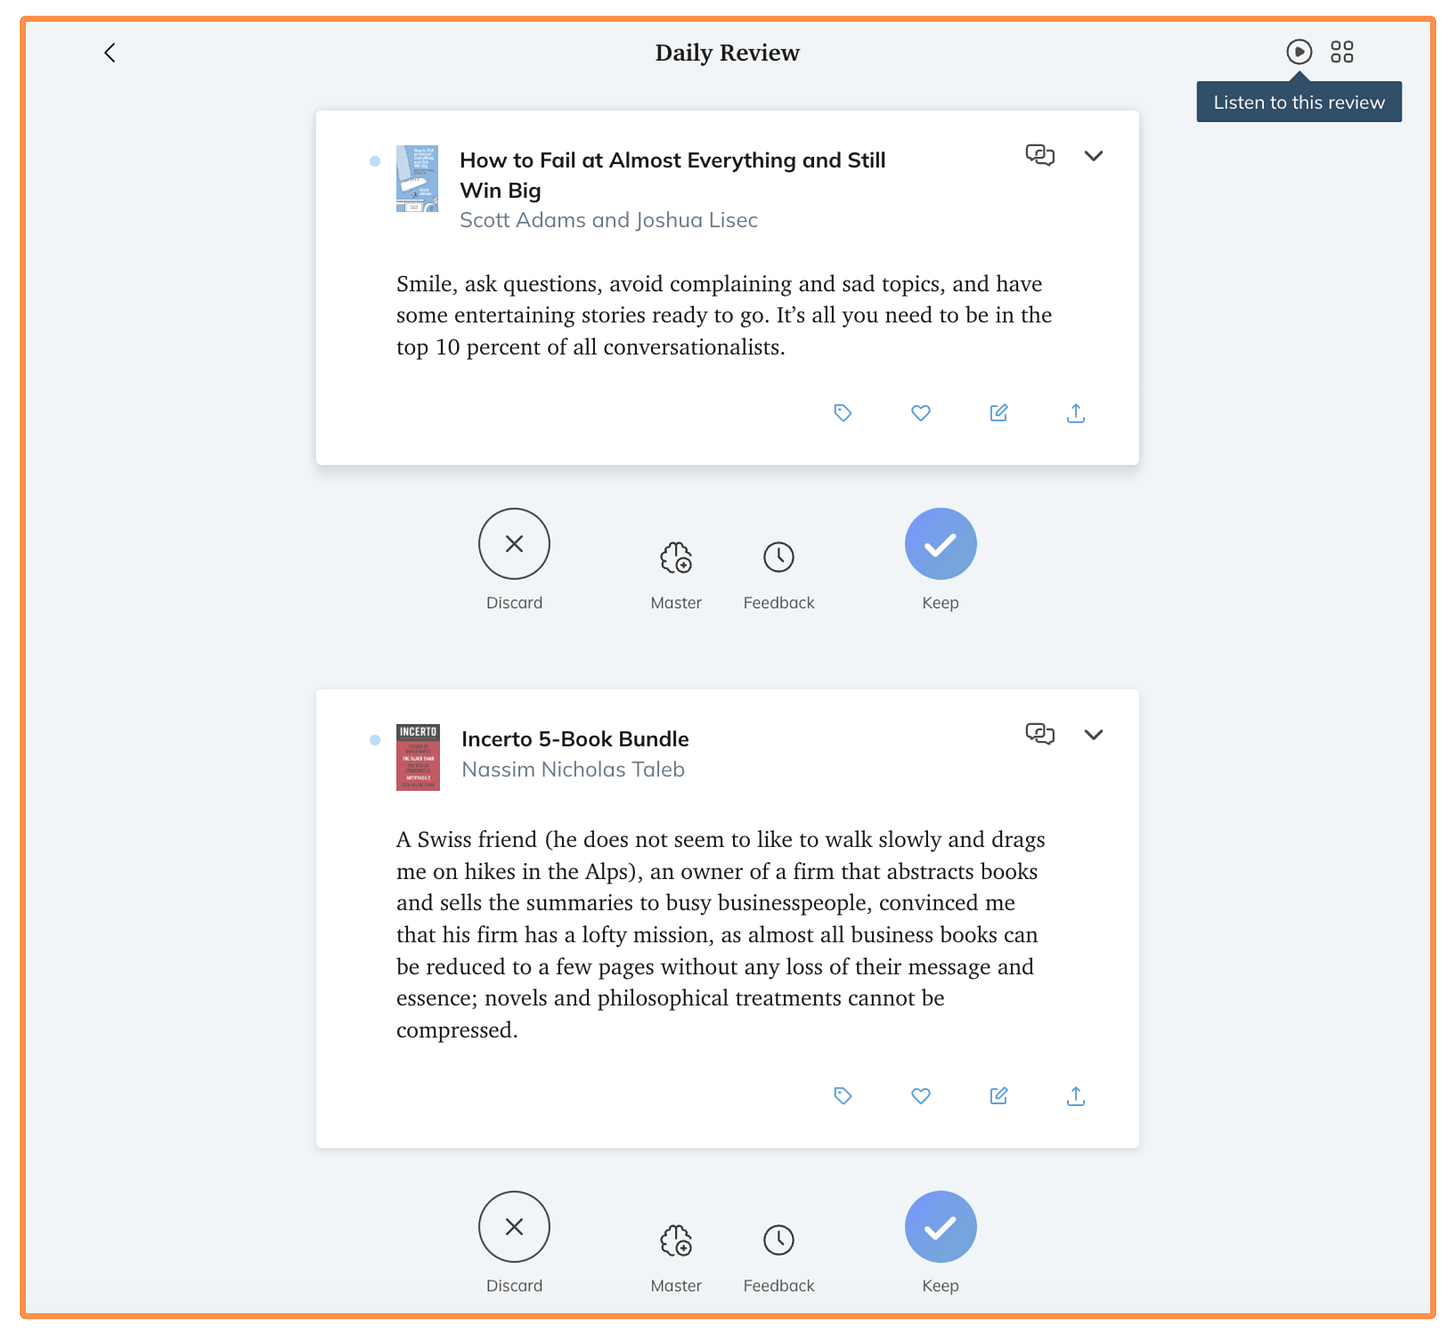Set Feedback for How to Fail highlight
This screenshot has height=1335, width=1456.
[779, 558]
